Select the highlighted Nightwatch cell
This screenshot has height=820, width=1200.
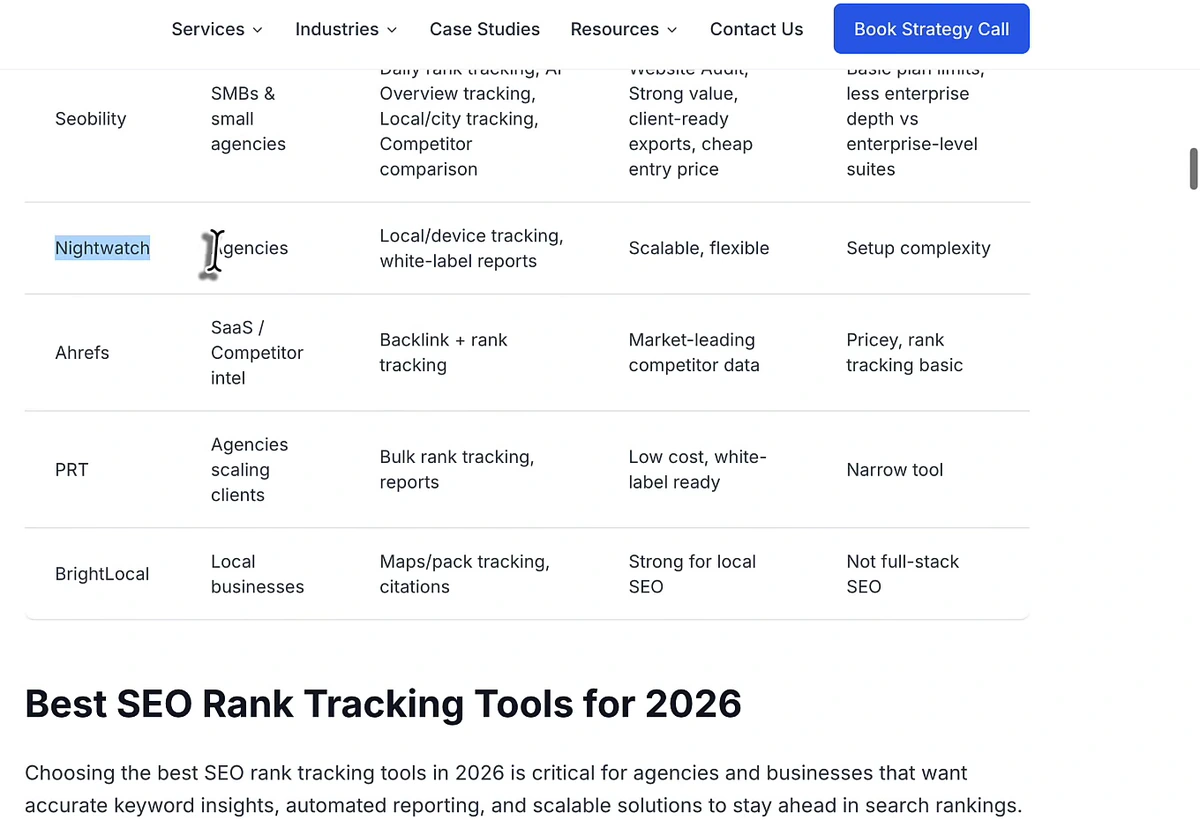click(x=102, y=248)
